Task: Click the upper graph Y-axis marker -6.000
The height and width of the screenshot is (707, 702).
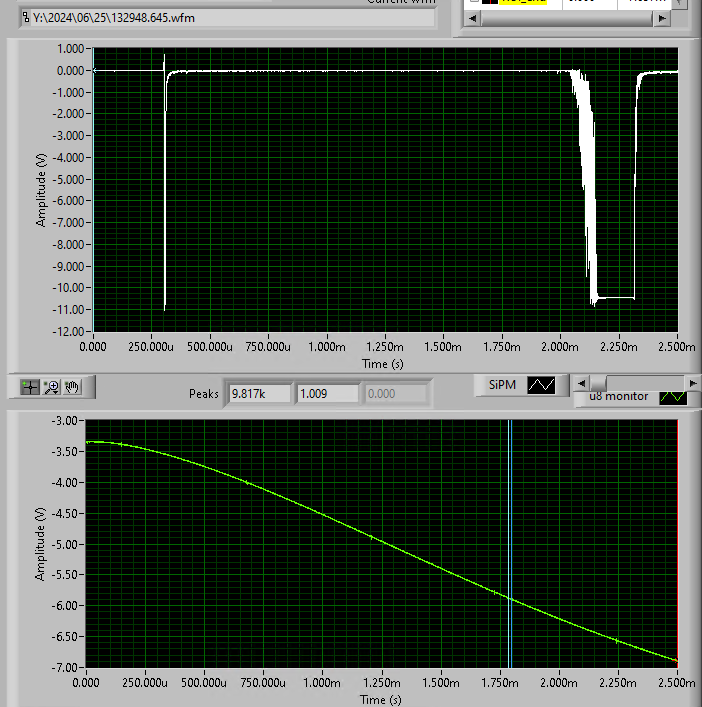Action: pos(69,201)
